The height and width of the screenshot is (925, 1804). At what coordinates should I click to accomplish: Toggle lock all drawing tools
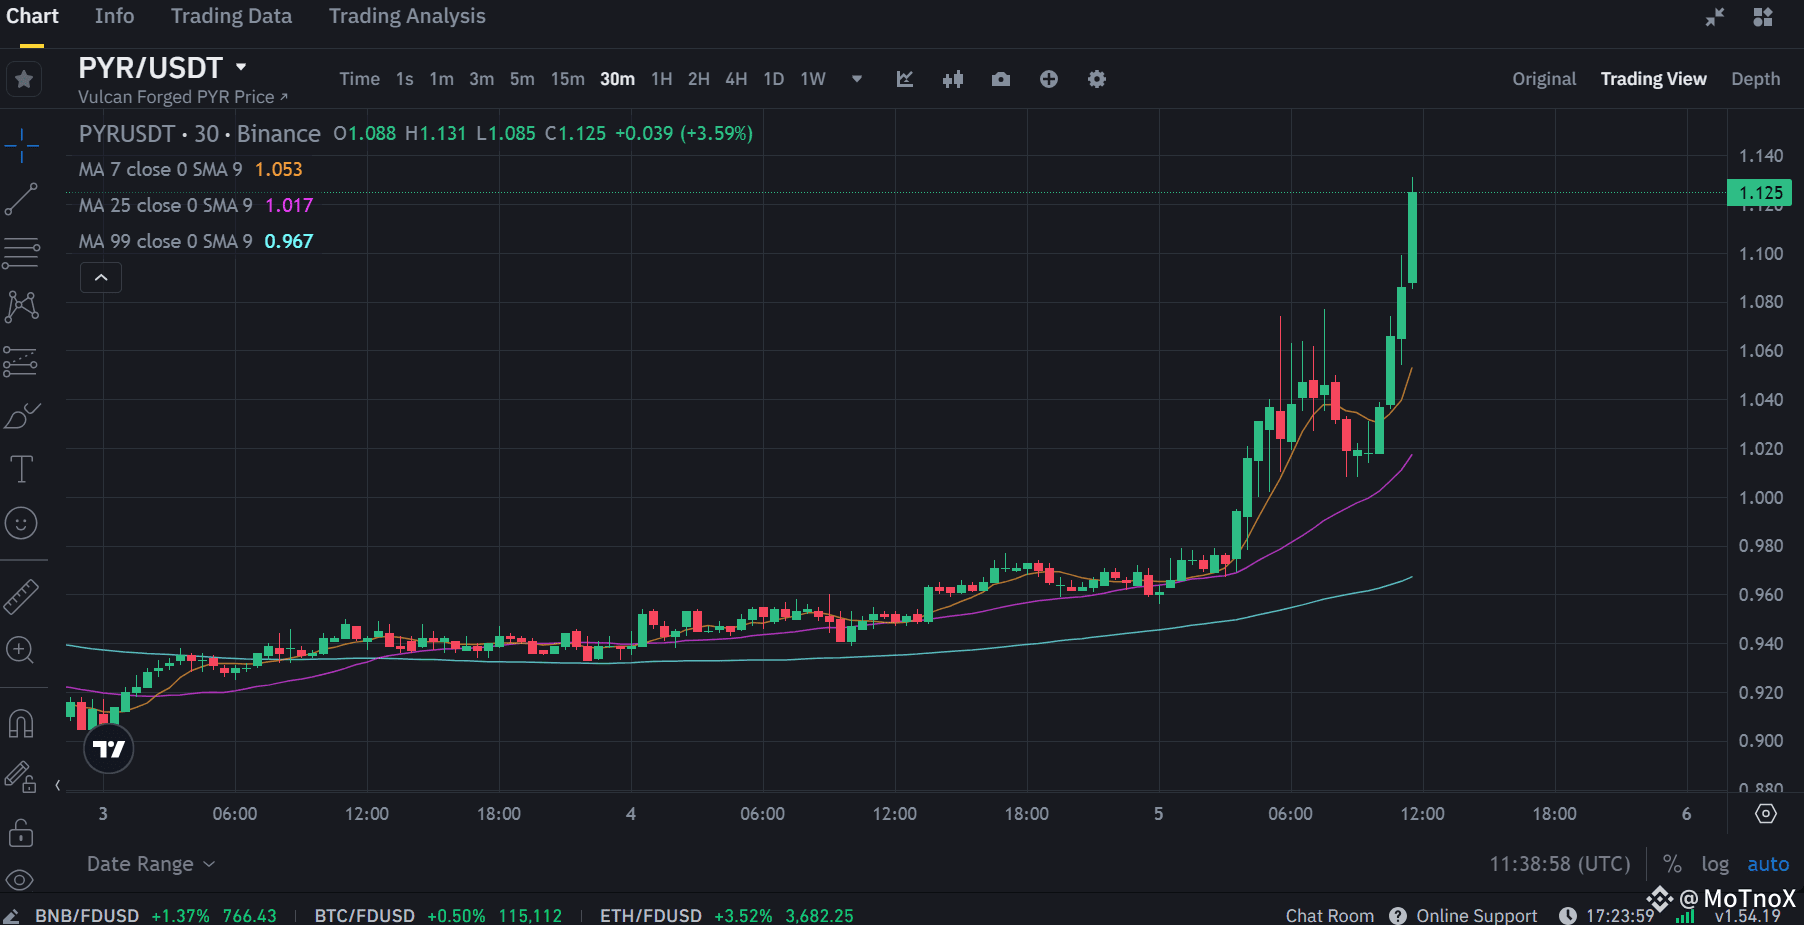pos(21,831)
